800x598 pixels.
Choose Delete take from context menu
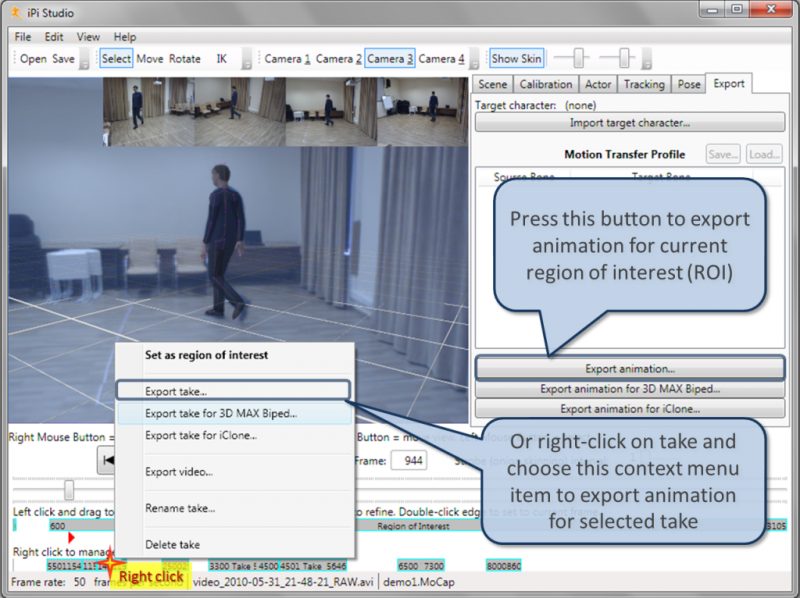234,544
